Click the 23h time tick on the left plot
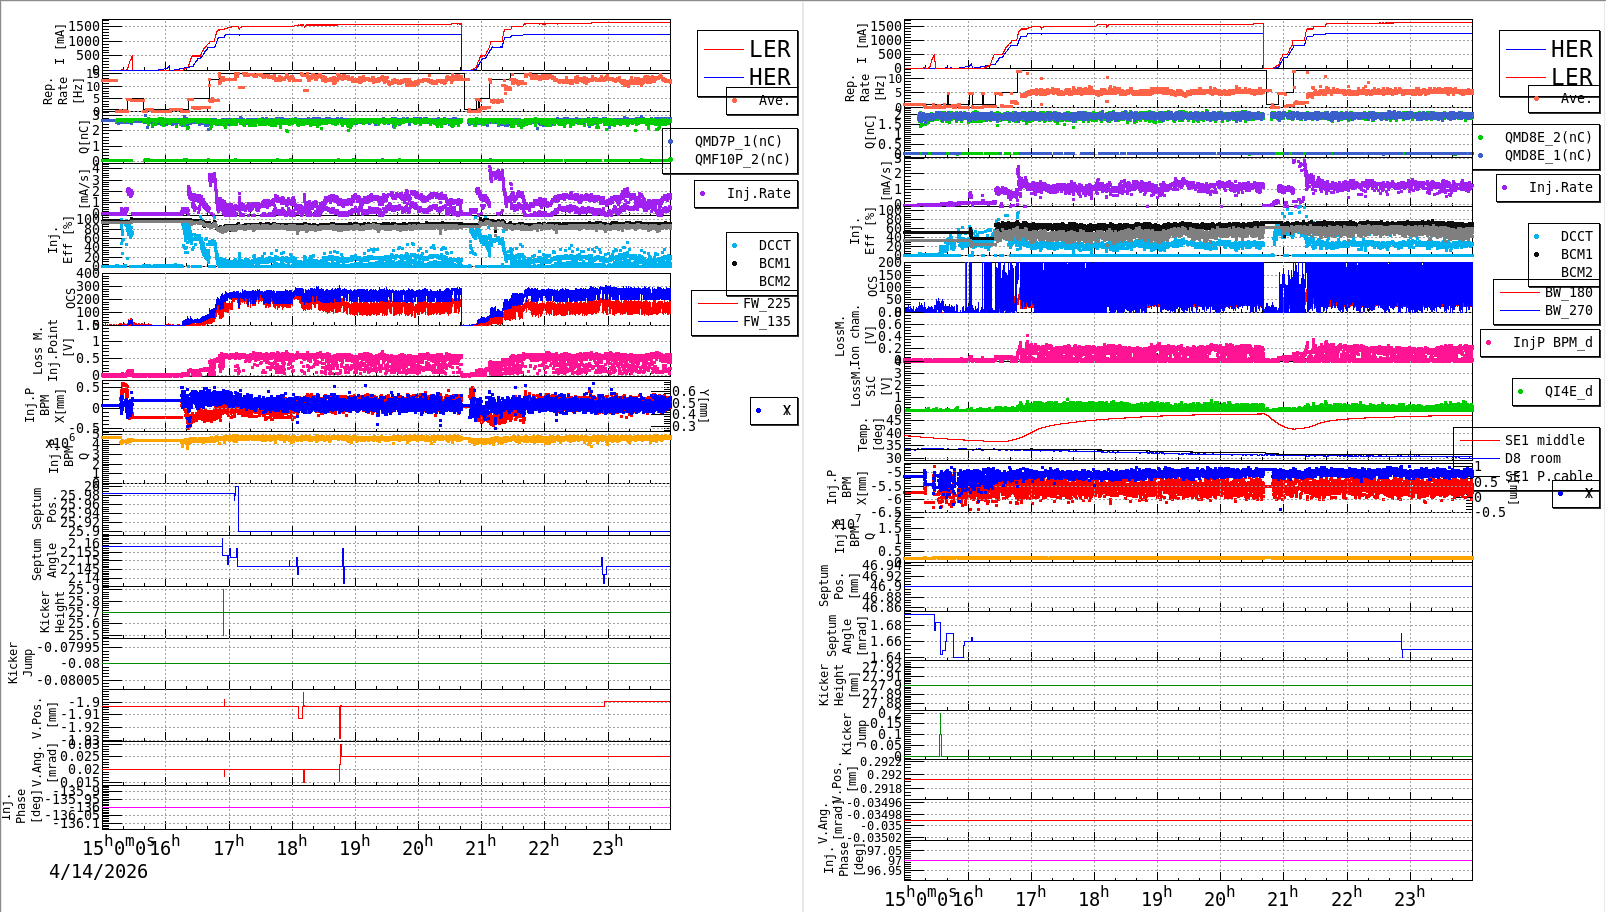Viewport: 1606px width, 912px height. (x=607, y=847)
